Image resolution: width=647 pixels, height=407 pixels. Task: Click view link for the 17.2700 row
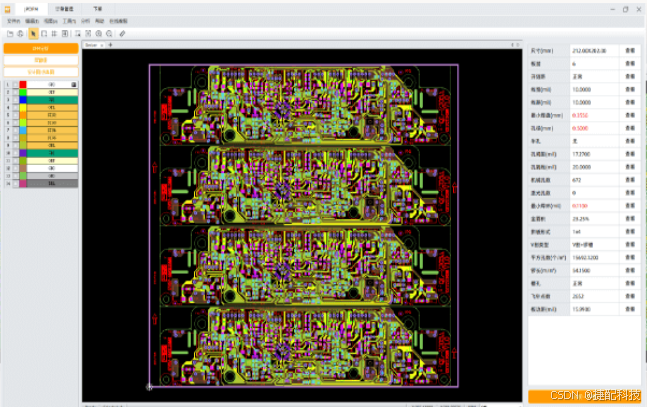pyautogui.click(x=630, y=154)
